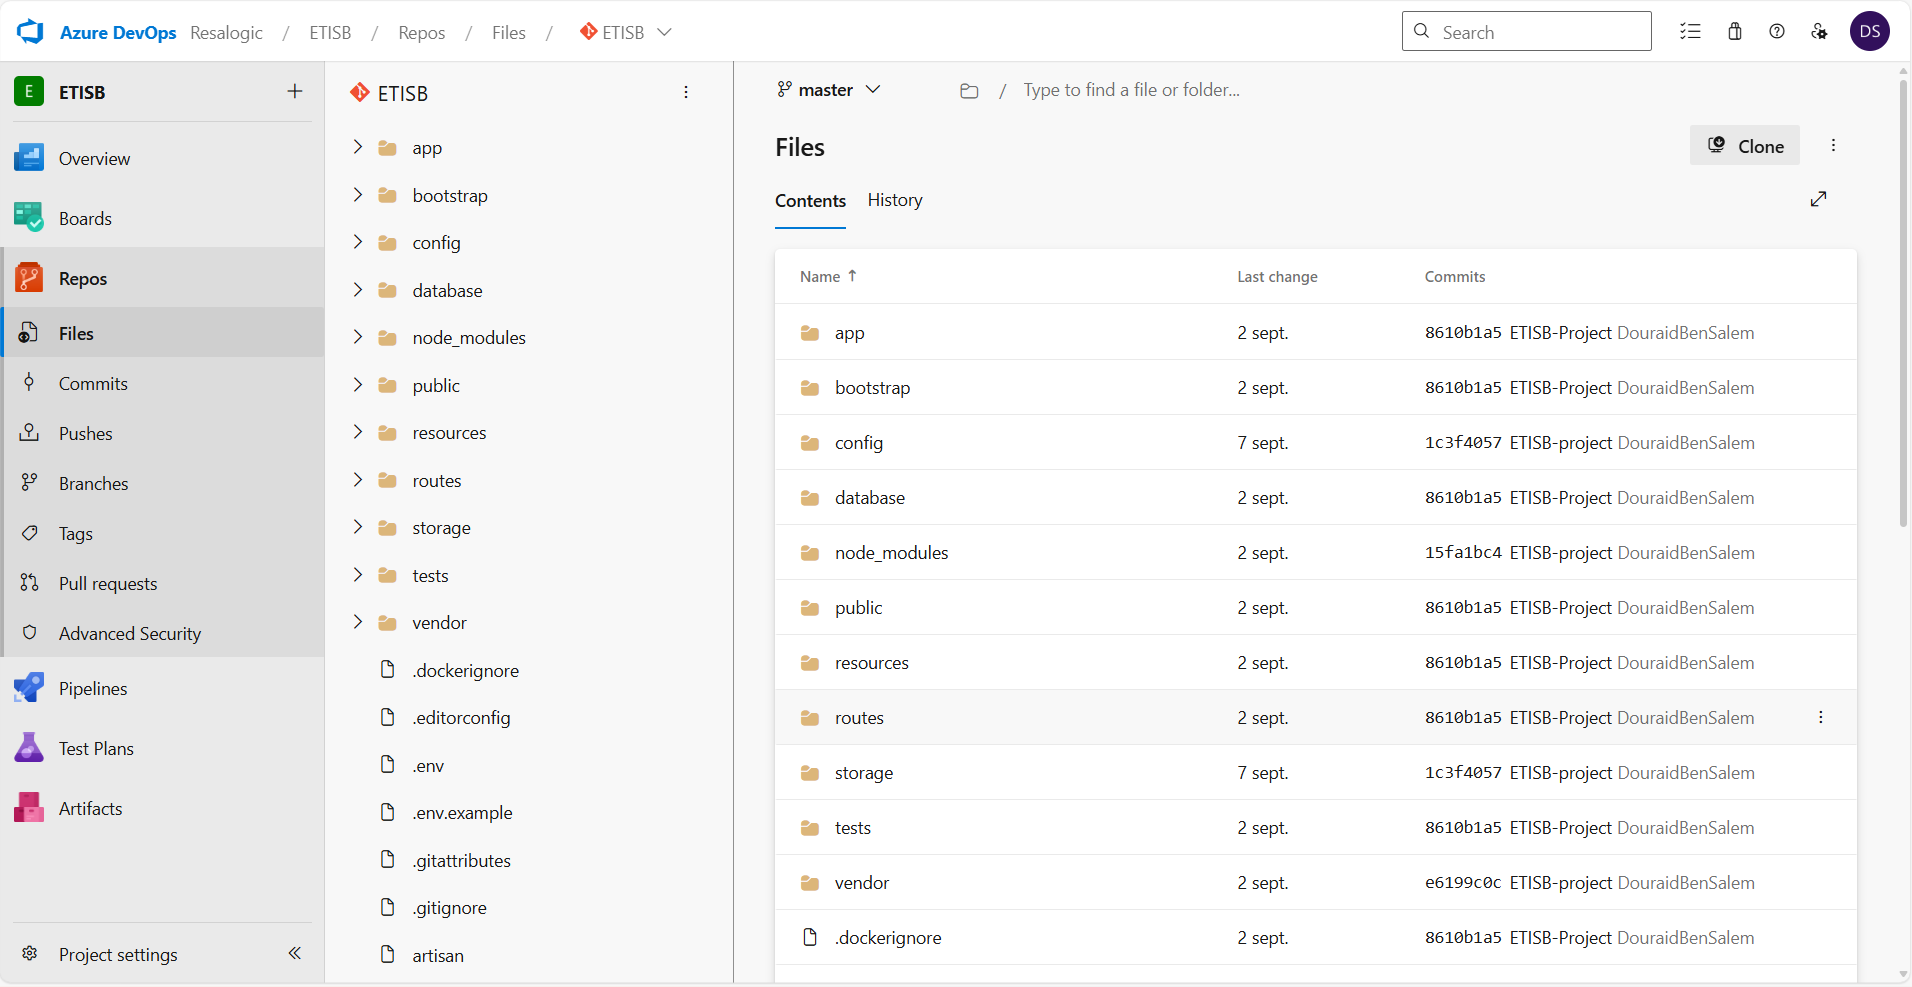
Task: Open the Repos breadcrumb link
Action: click(x=422, y=33)
